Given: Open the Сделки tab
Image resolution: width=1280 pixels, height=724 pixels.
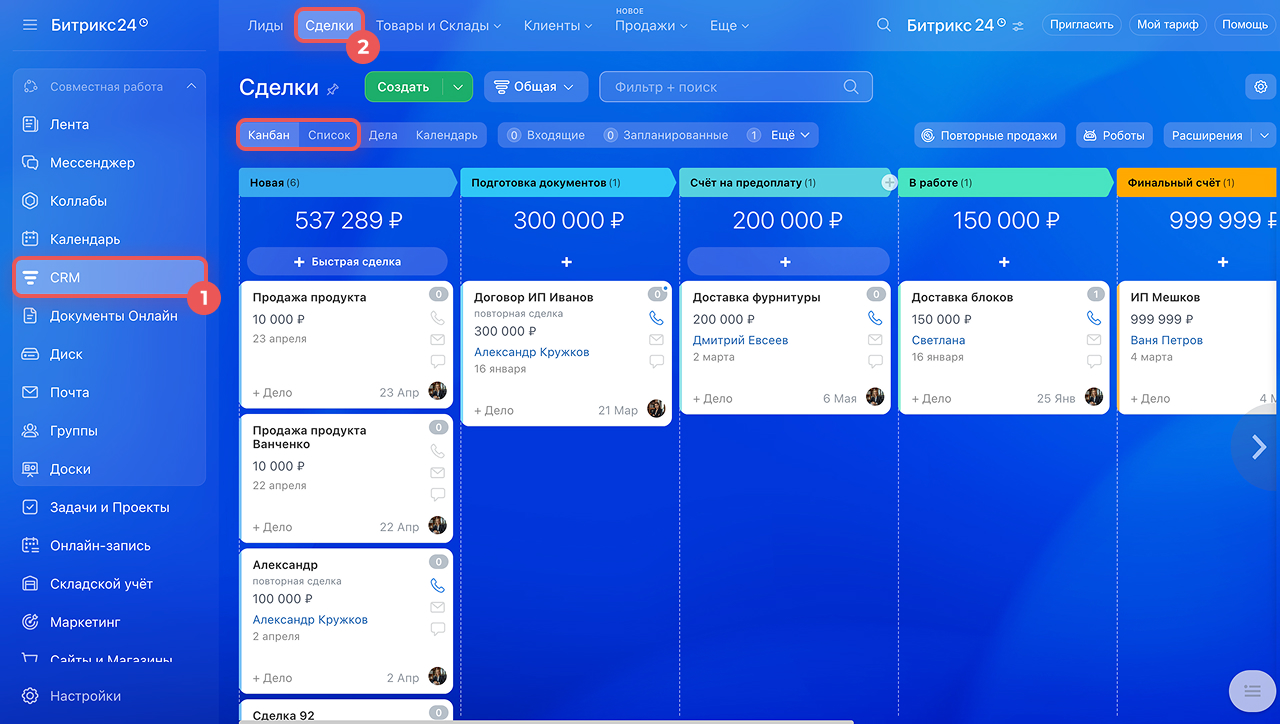Looking at the screenshot, I should click(x=329, y=25).
